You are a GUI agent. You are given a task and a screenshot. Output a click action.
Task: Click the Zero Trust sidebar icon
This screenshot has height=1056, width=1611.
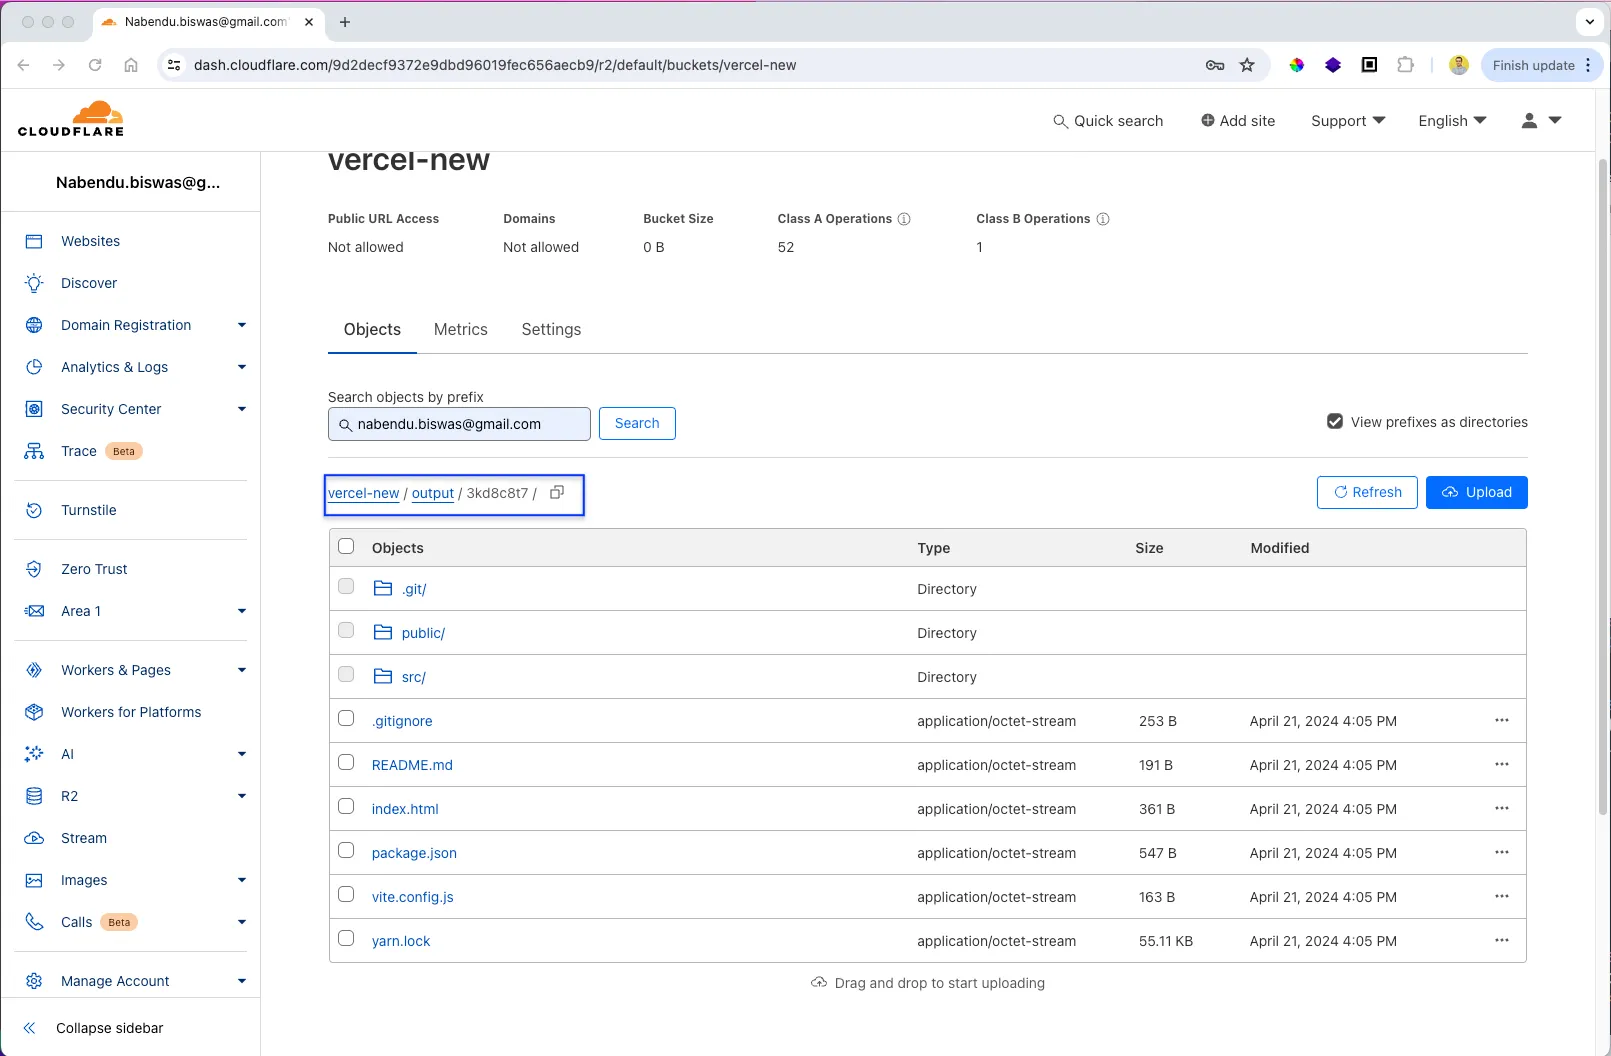(34, 569)
